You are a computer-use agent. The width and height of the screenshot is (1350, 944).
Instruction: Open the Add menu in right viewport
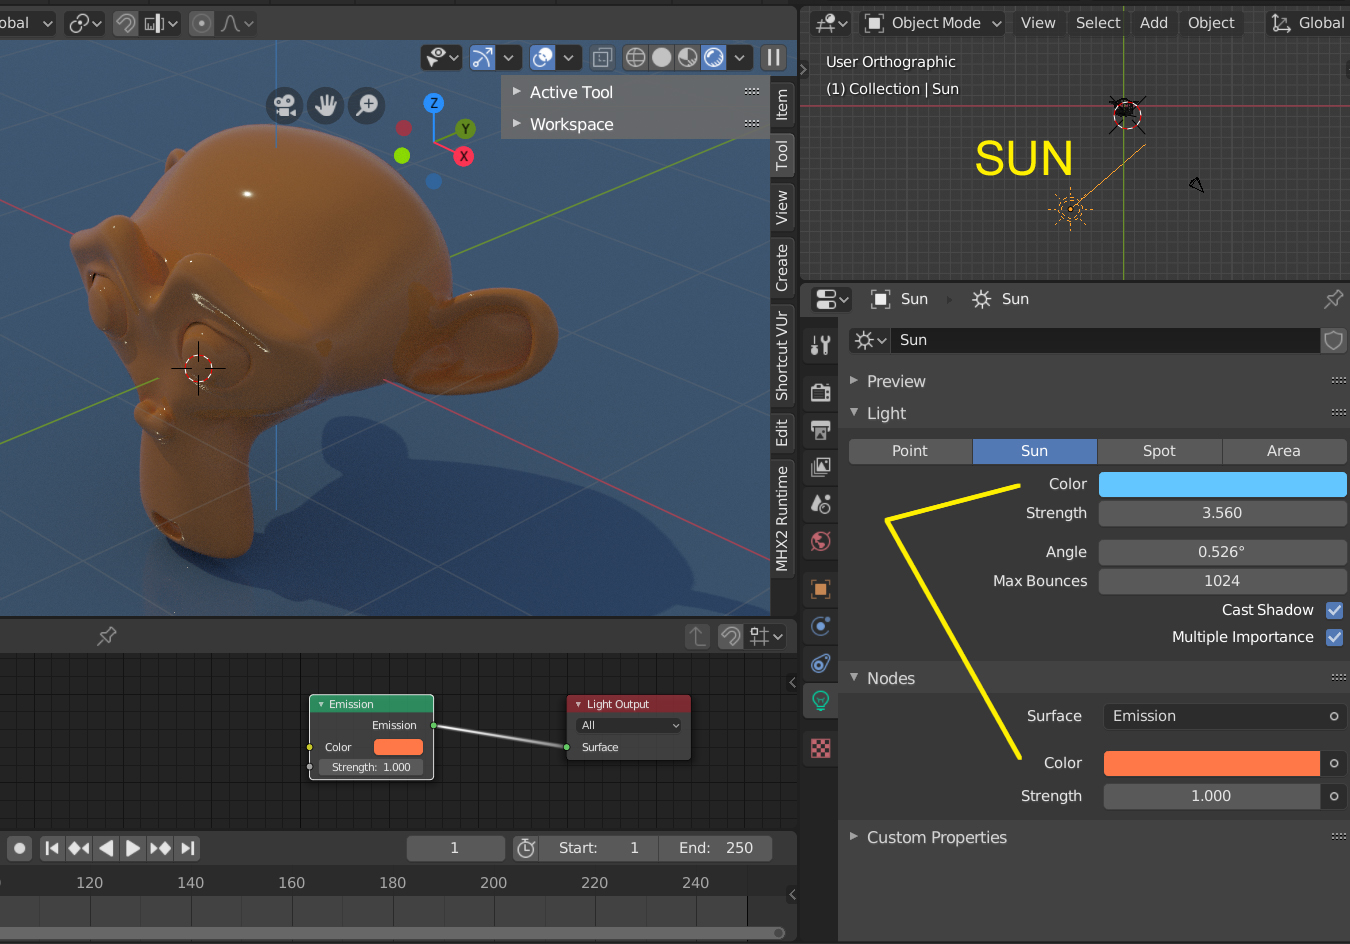tap(1154, 23)
